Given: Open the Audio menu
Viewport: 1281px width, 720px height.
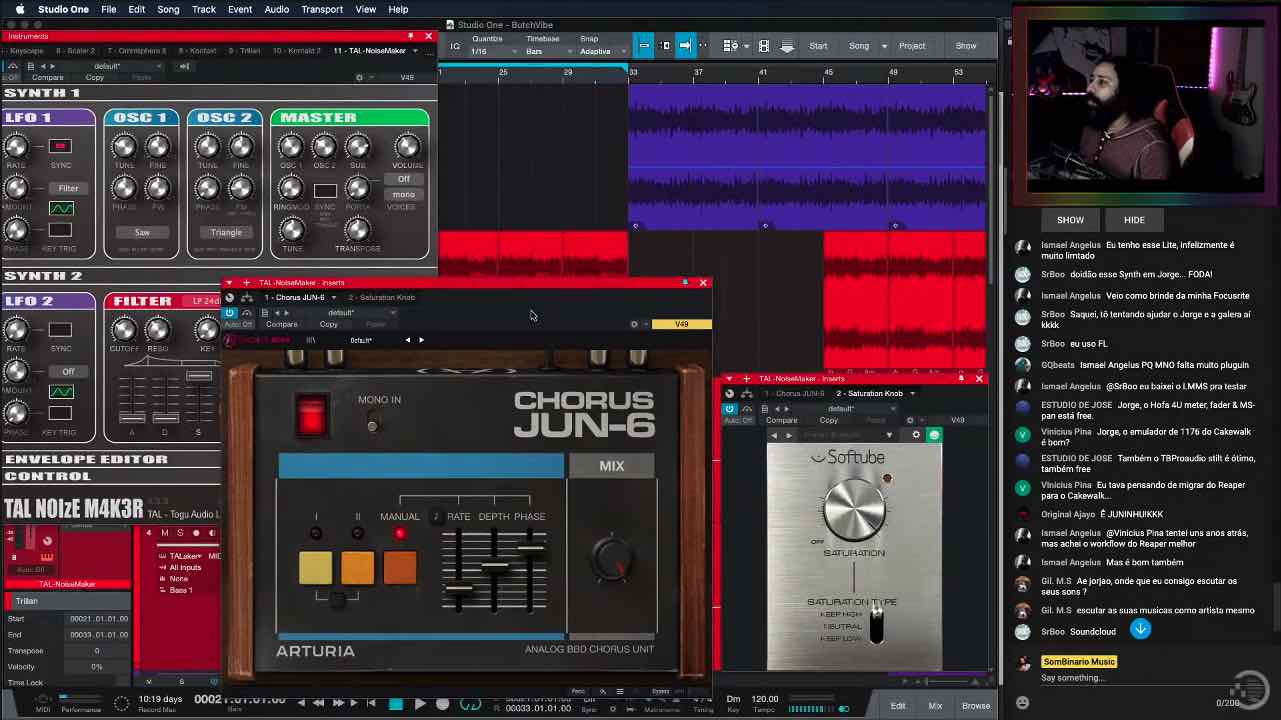Looking at the screenshot, I should tap(277, 9).
